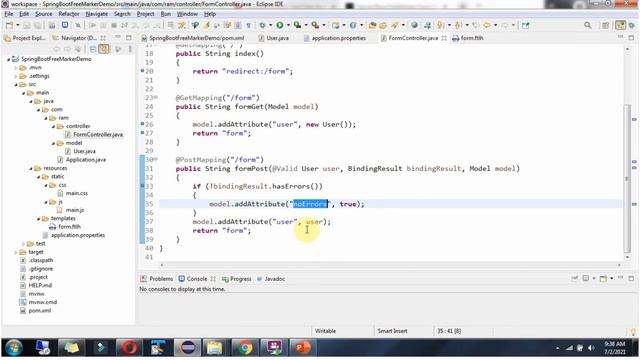Click the Open Web Browser globe icon
The height and width of the screenshot is (360, 640).
pyautogui.click(x=414, y=25)
